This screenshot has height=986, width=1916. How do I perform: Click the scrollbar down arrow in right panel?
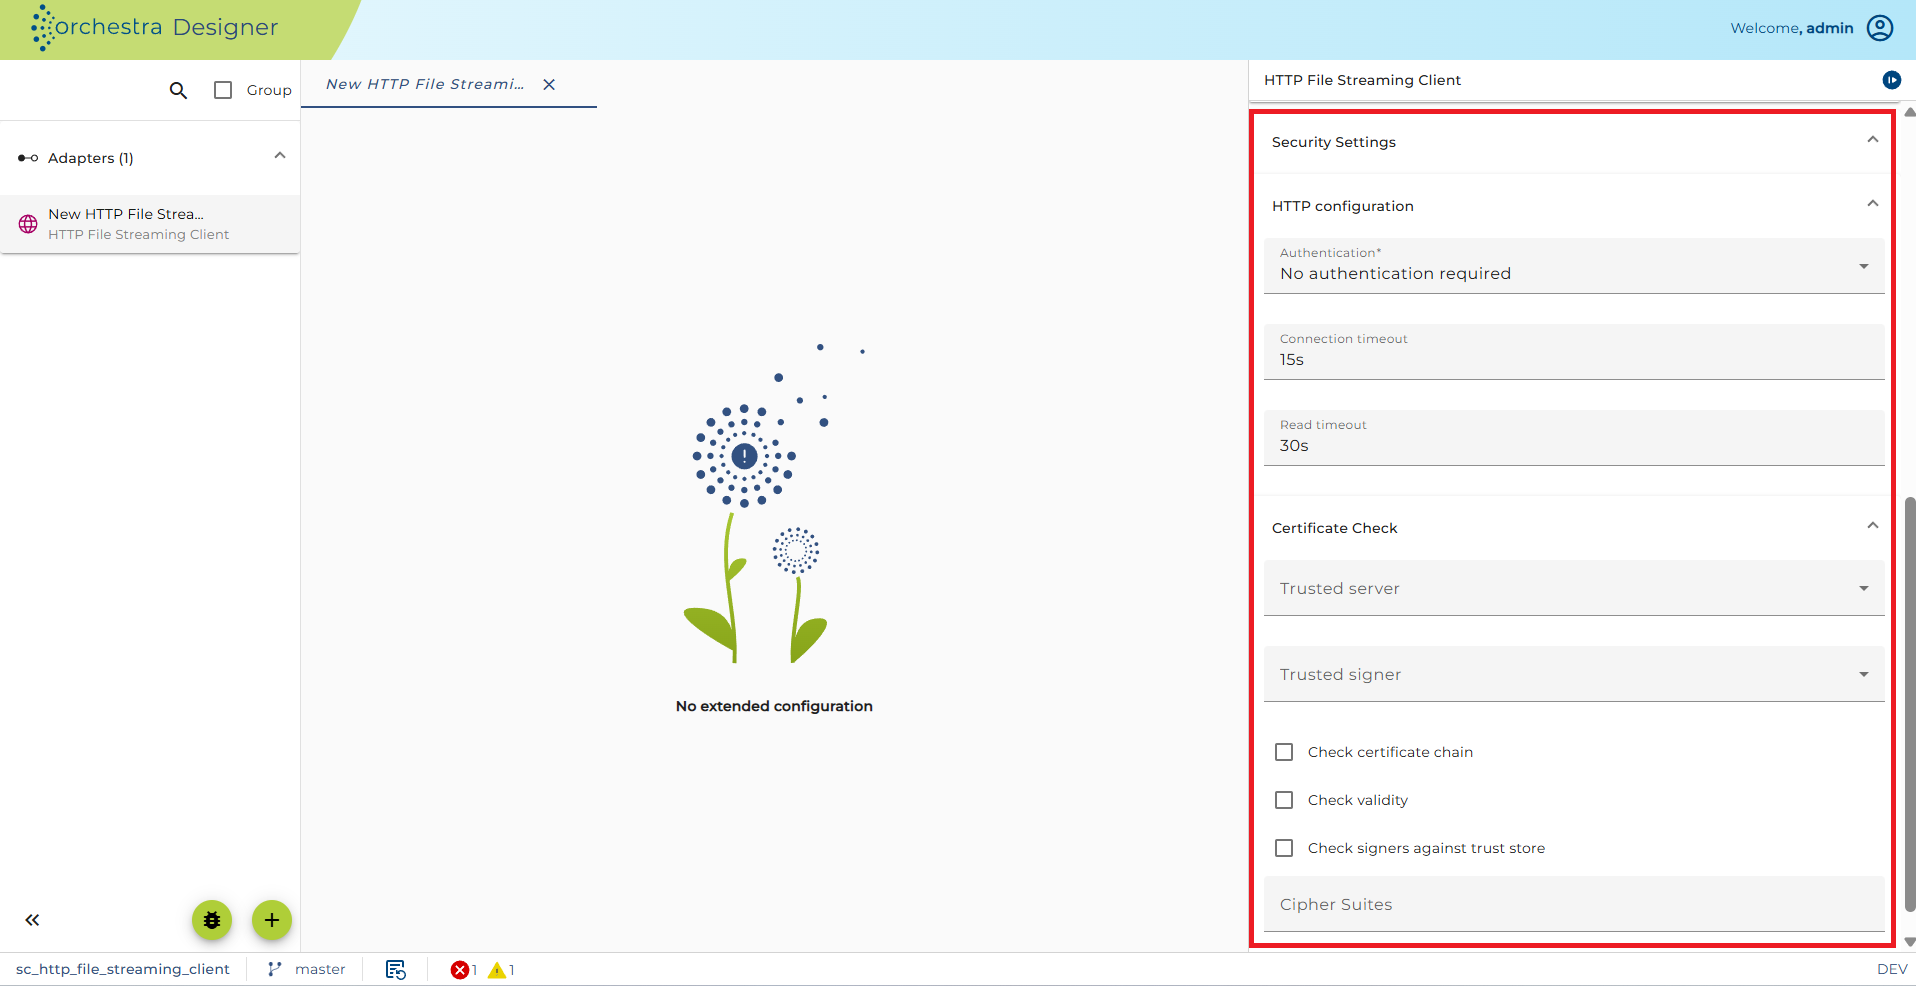[1910, 942]
